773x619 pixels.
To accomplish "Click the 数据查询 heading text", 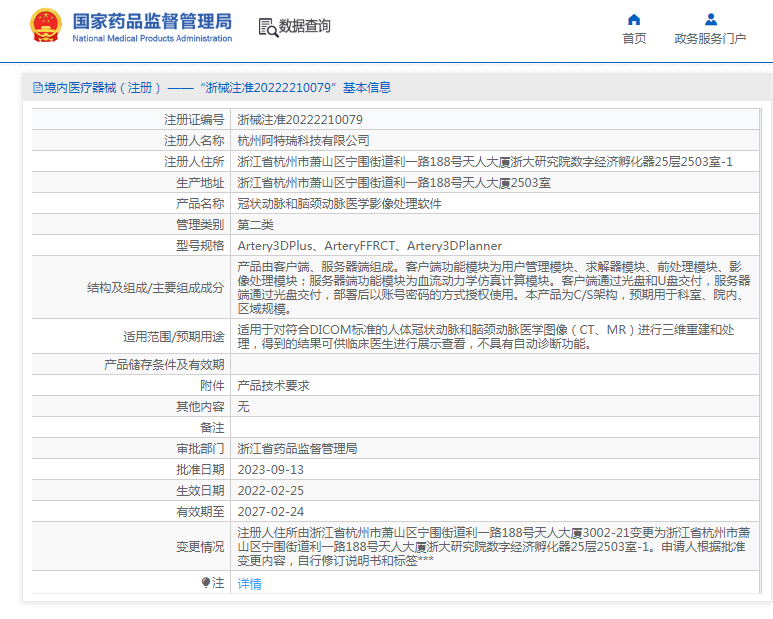I will (305, 26).
